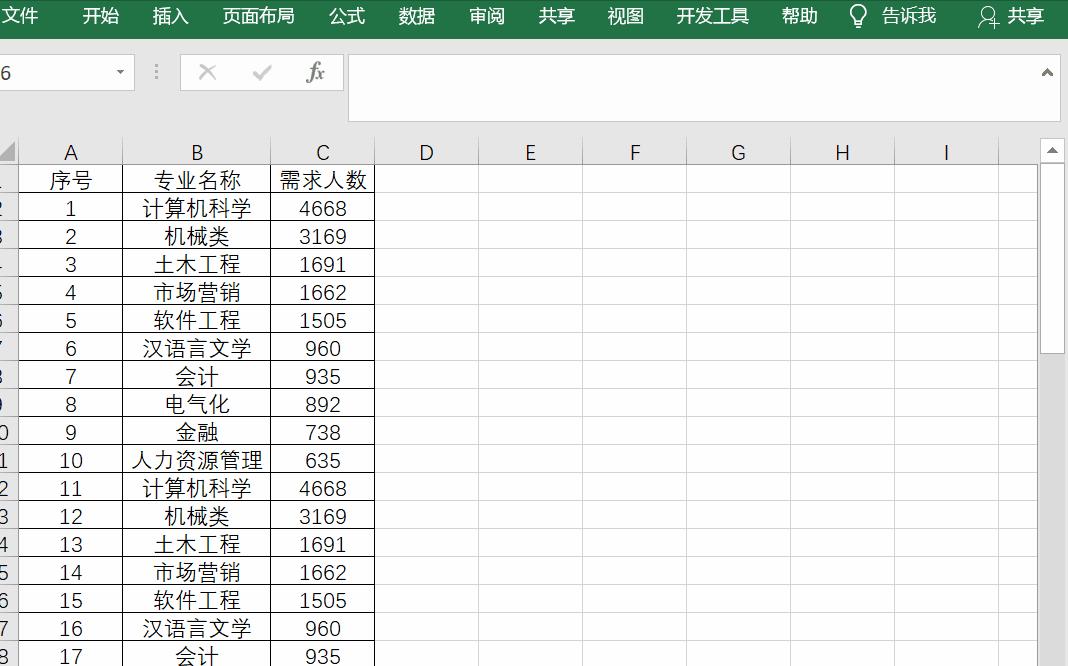This screenshot has width=1068, height=666.
Task: Click the Enter checkmark icon in formula bar
Action: [261, 72]
